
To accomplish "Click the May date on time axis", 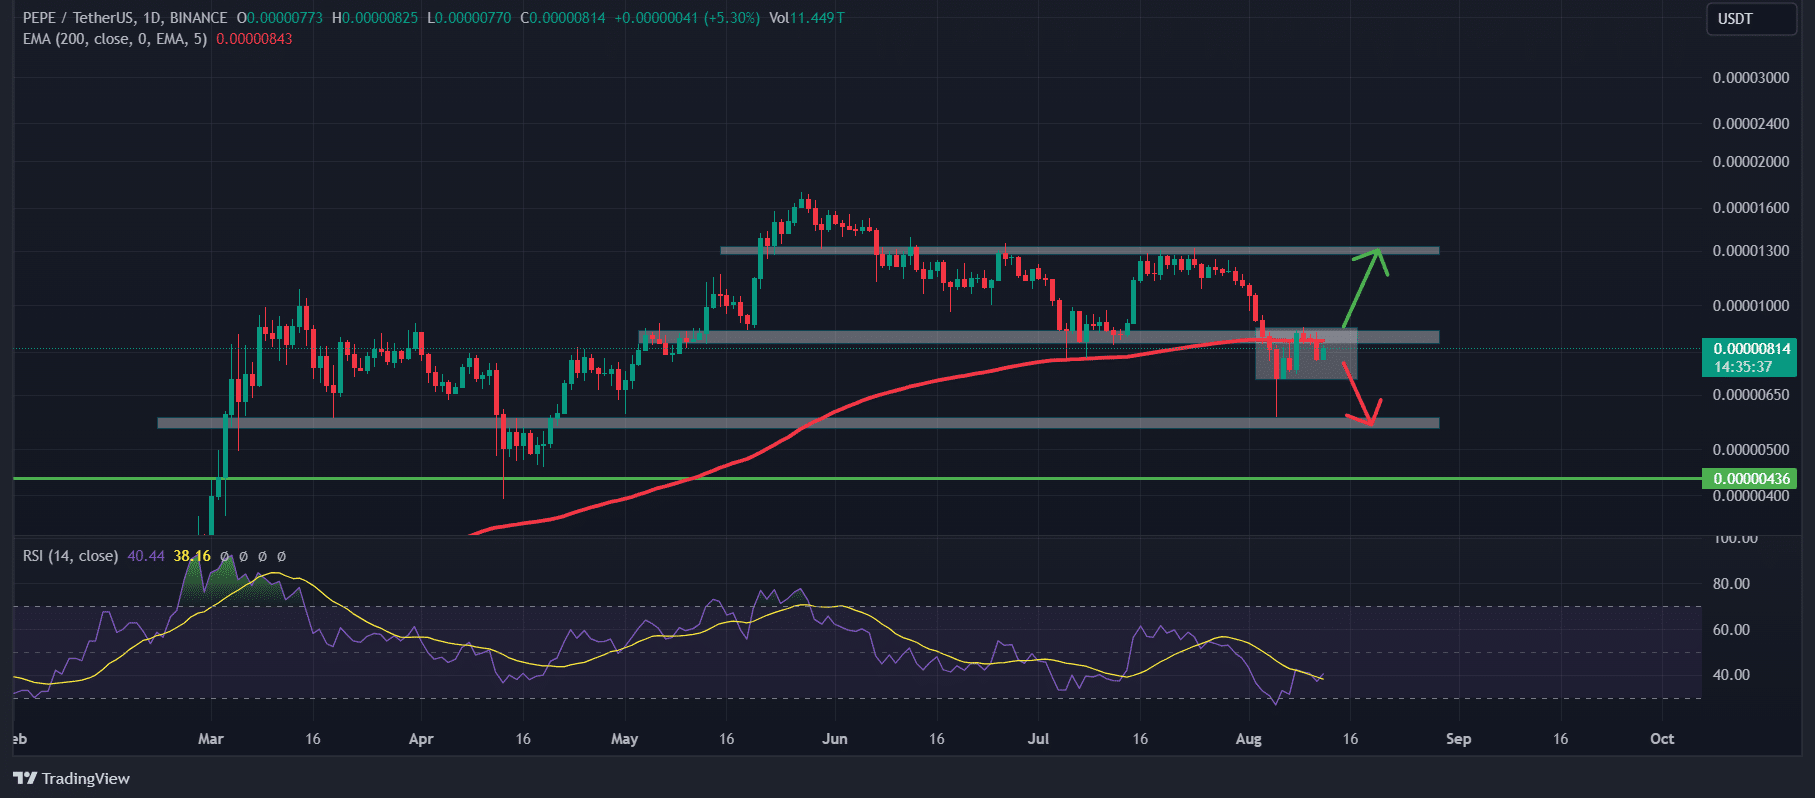I will (624, 739).
